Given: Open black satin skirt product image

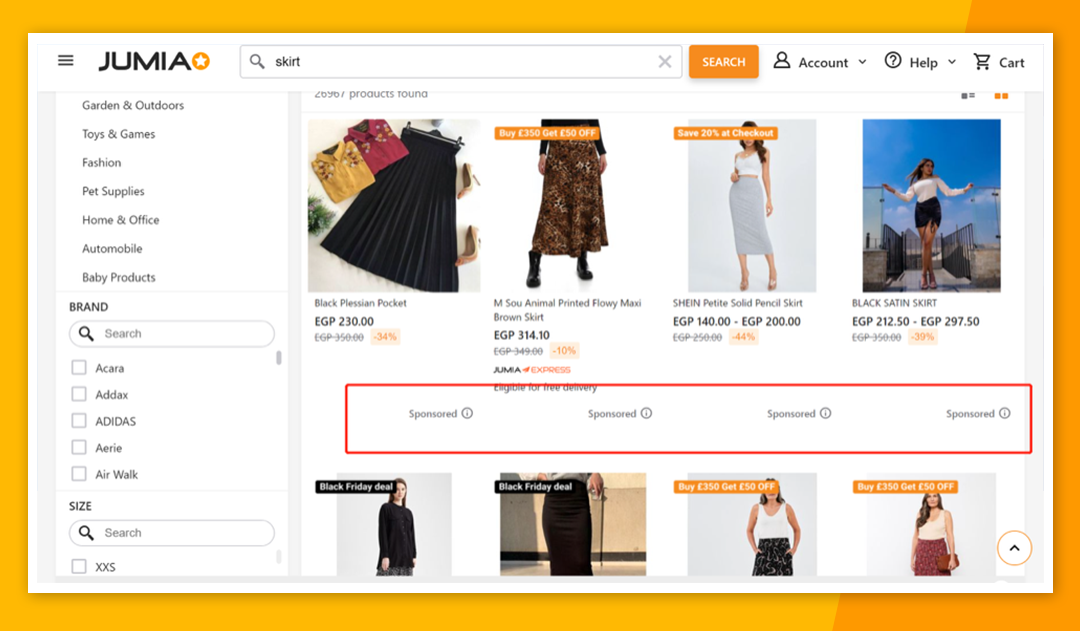Looking at the screenshot, I should (x=931, y=205).
